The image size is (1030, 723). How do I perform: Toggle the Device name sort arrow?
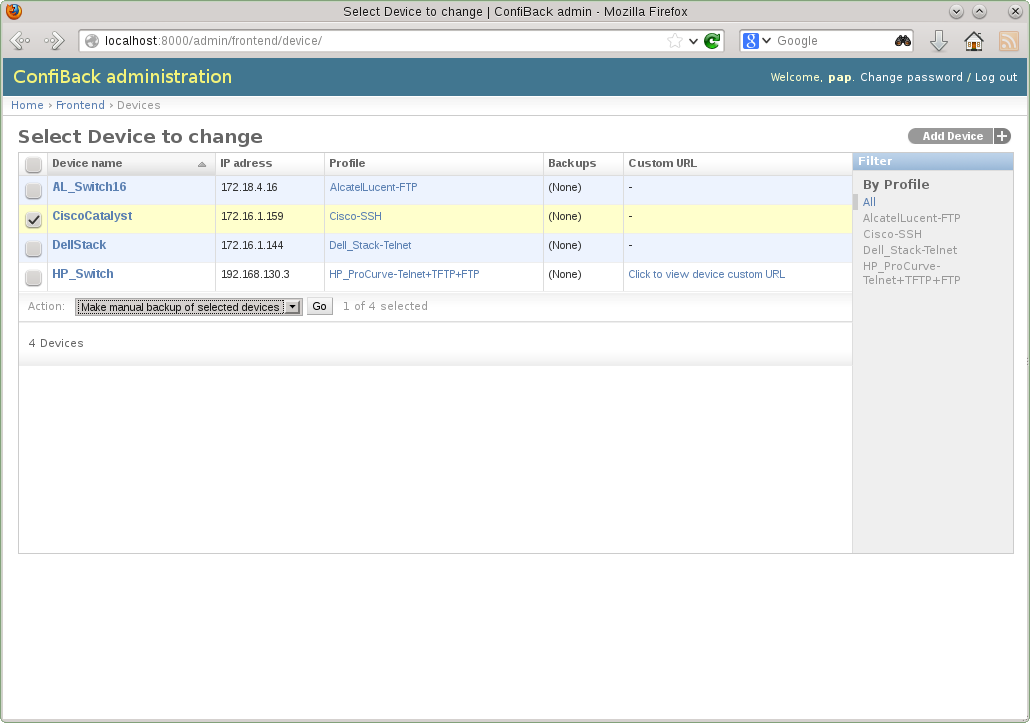point(201,163)
